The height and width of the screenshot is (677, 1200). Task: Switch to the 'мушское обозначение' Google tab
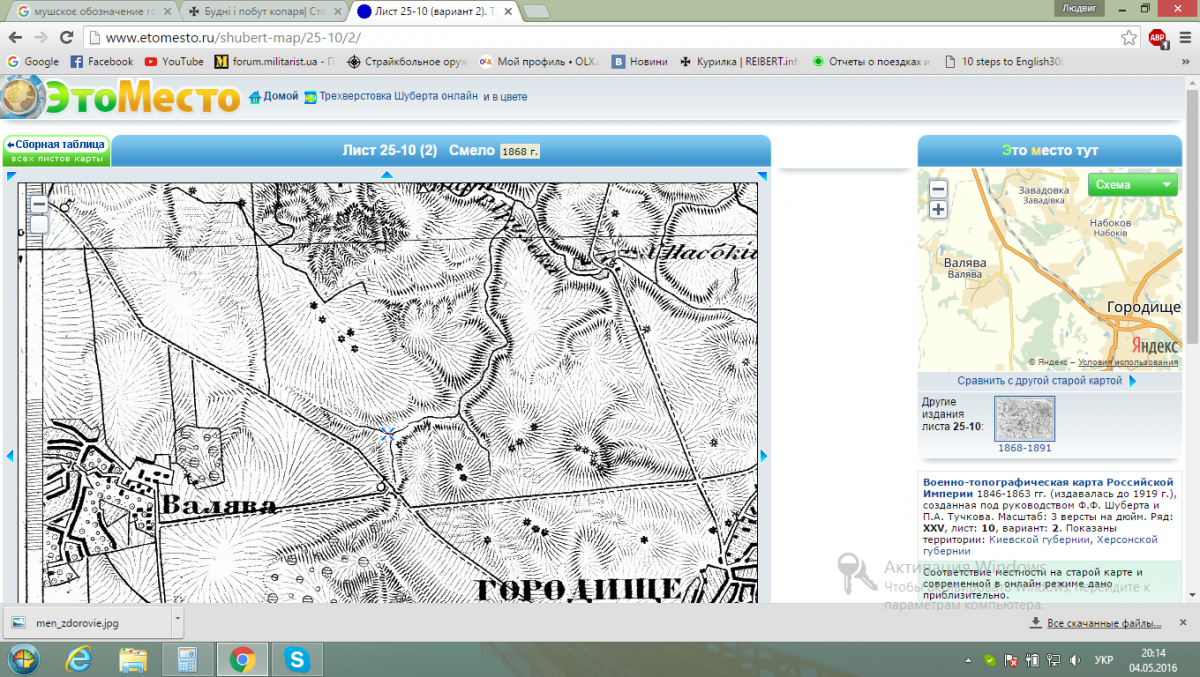tap(90, 11)
